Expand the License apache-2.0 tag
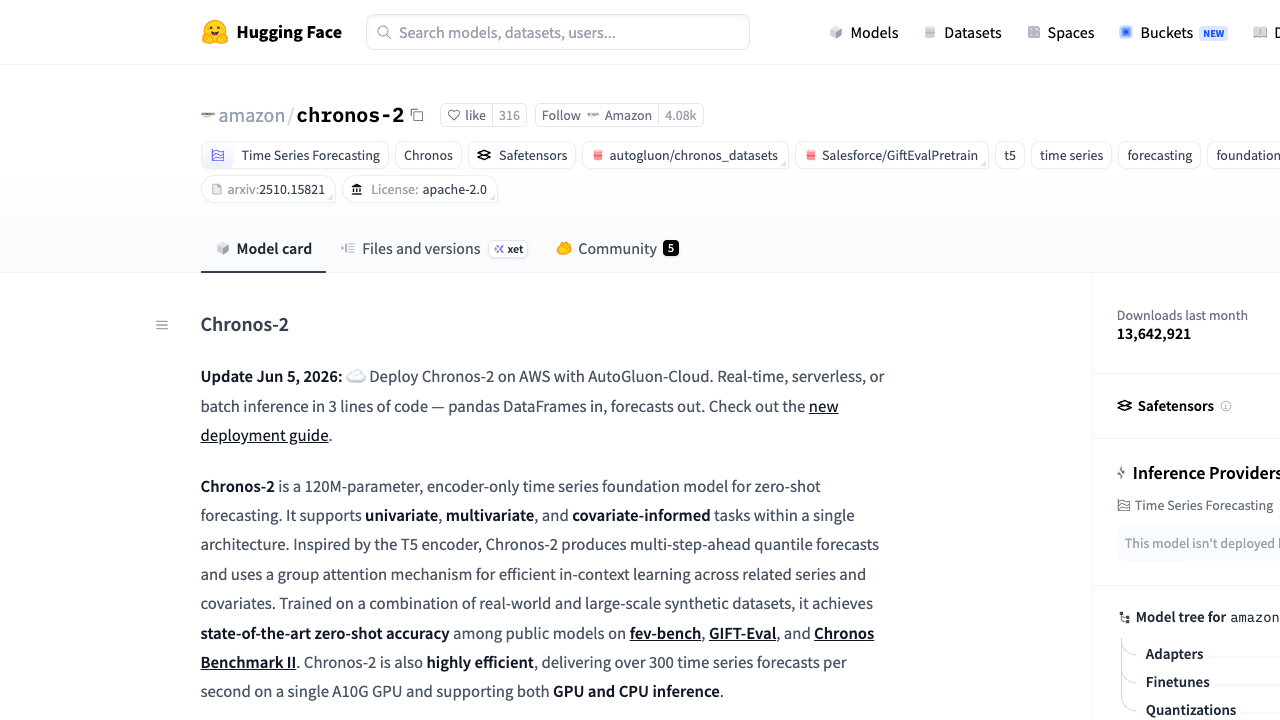 pos(420,189)
